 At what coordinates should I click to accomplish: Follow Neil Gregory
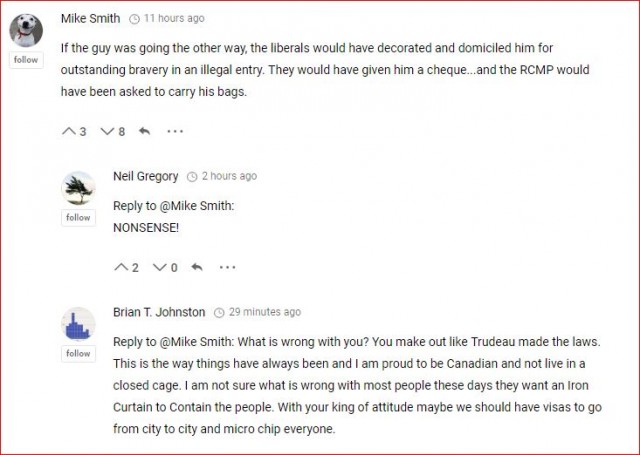click(x=78, y=218)
